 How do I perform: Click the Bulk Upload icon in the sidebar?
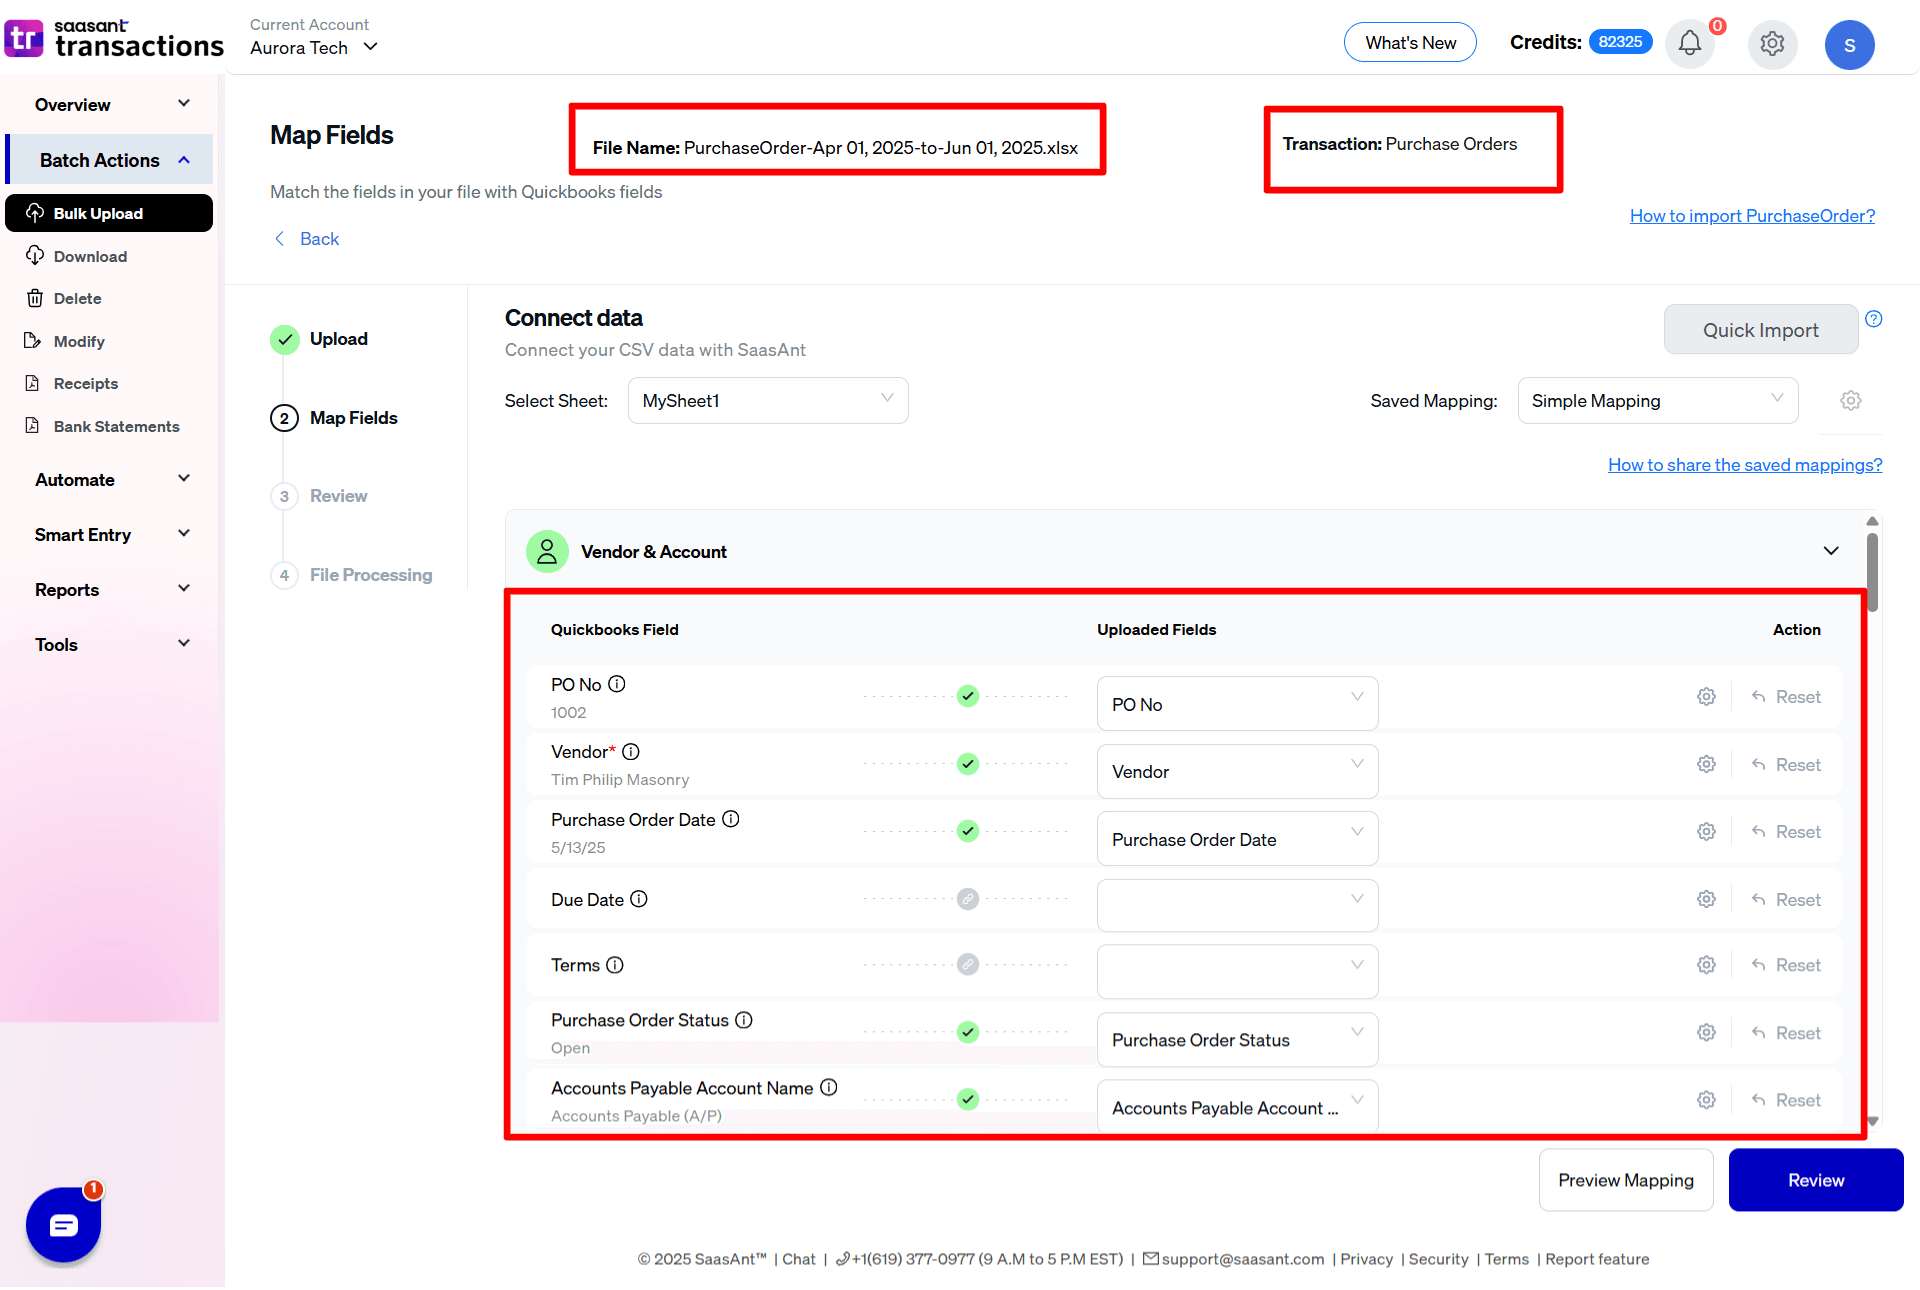coord(36,212)
